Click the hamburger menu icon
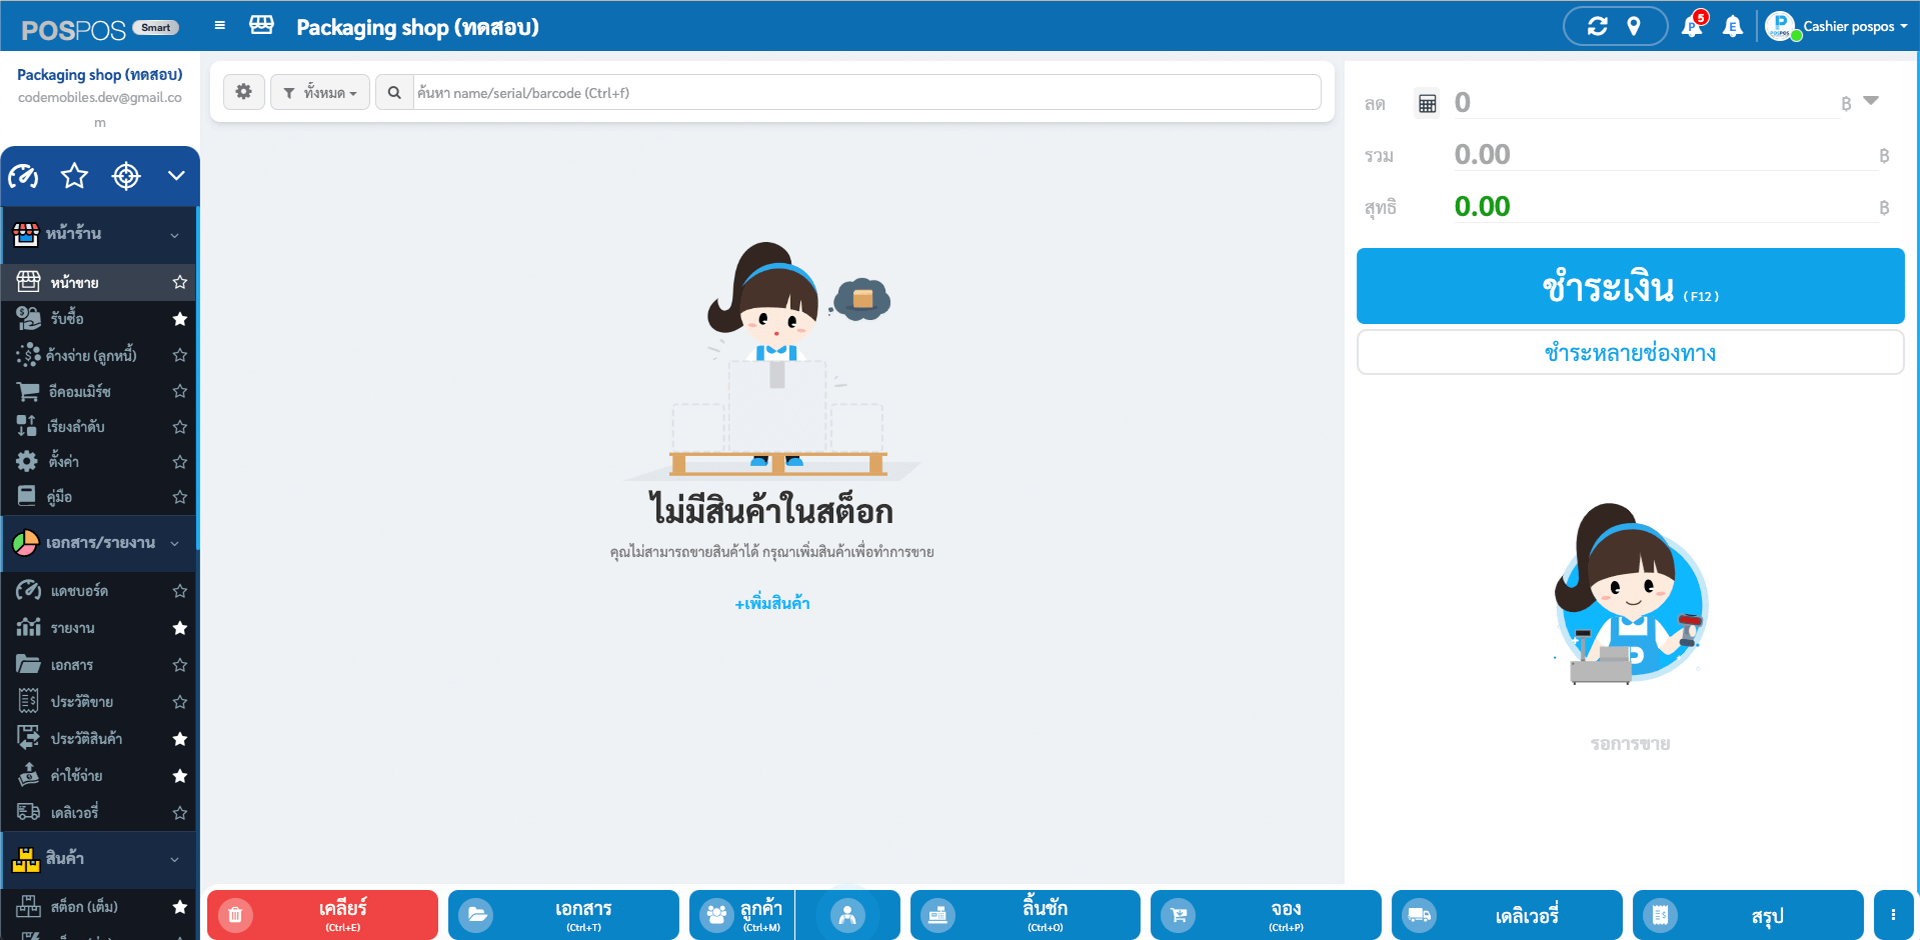The width and height of the screenshot is (1920, 940). point(219,26)
